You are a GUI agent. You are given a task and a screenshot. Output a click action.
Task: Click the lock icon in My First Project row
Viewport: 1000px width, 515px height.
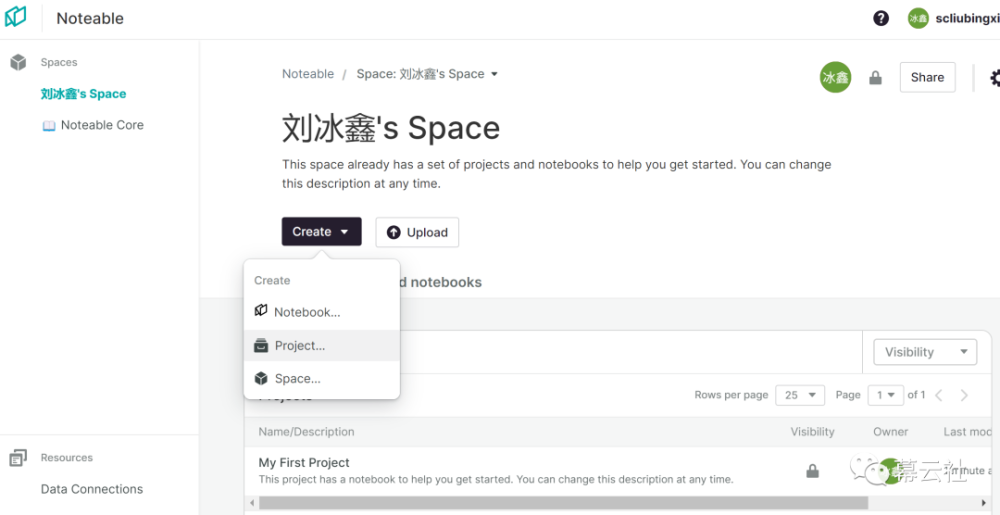click(812, 471)
